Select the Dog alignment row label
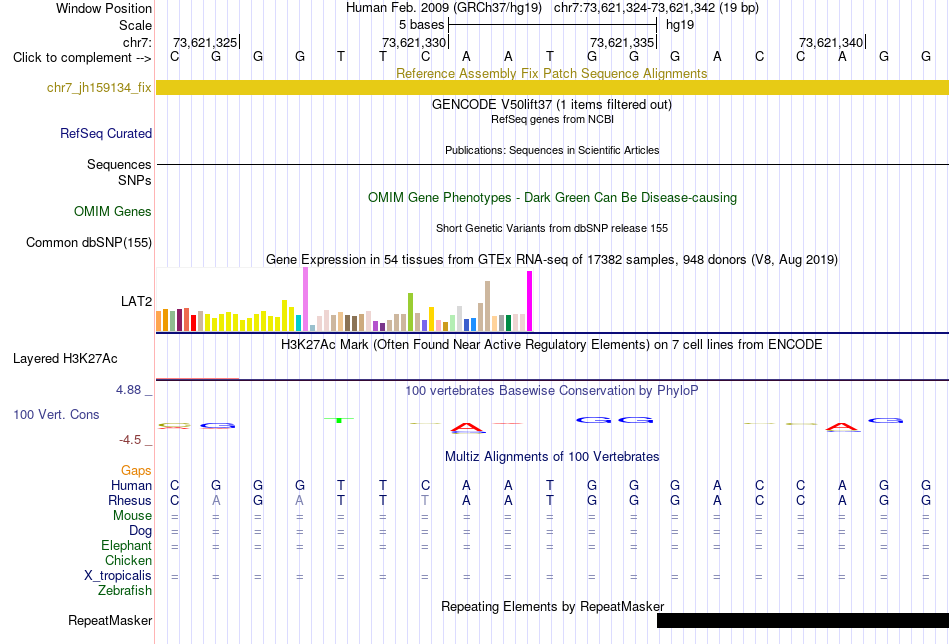The width and height of the screenshot is (950, 644). (x=141, y=531)
